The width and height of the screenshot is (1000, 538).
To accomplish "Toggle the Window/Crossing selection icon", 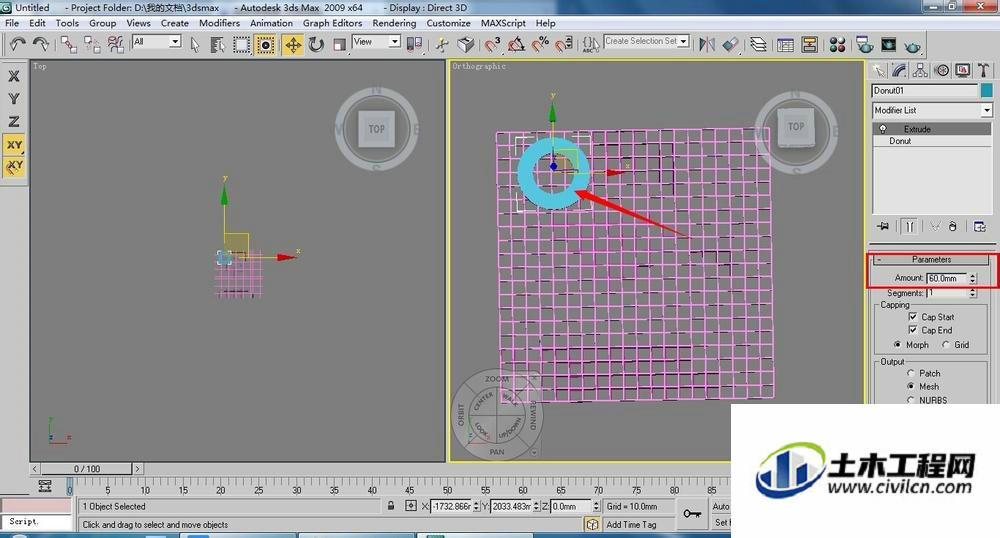I will pyautogui.click(x=265, y=44).
